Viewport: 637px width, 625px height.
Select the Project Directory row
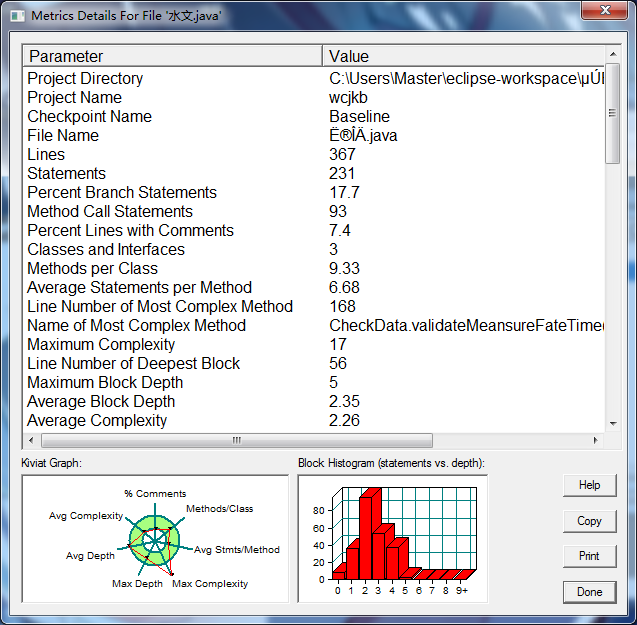[x=314, y=78]
